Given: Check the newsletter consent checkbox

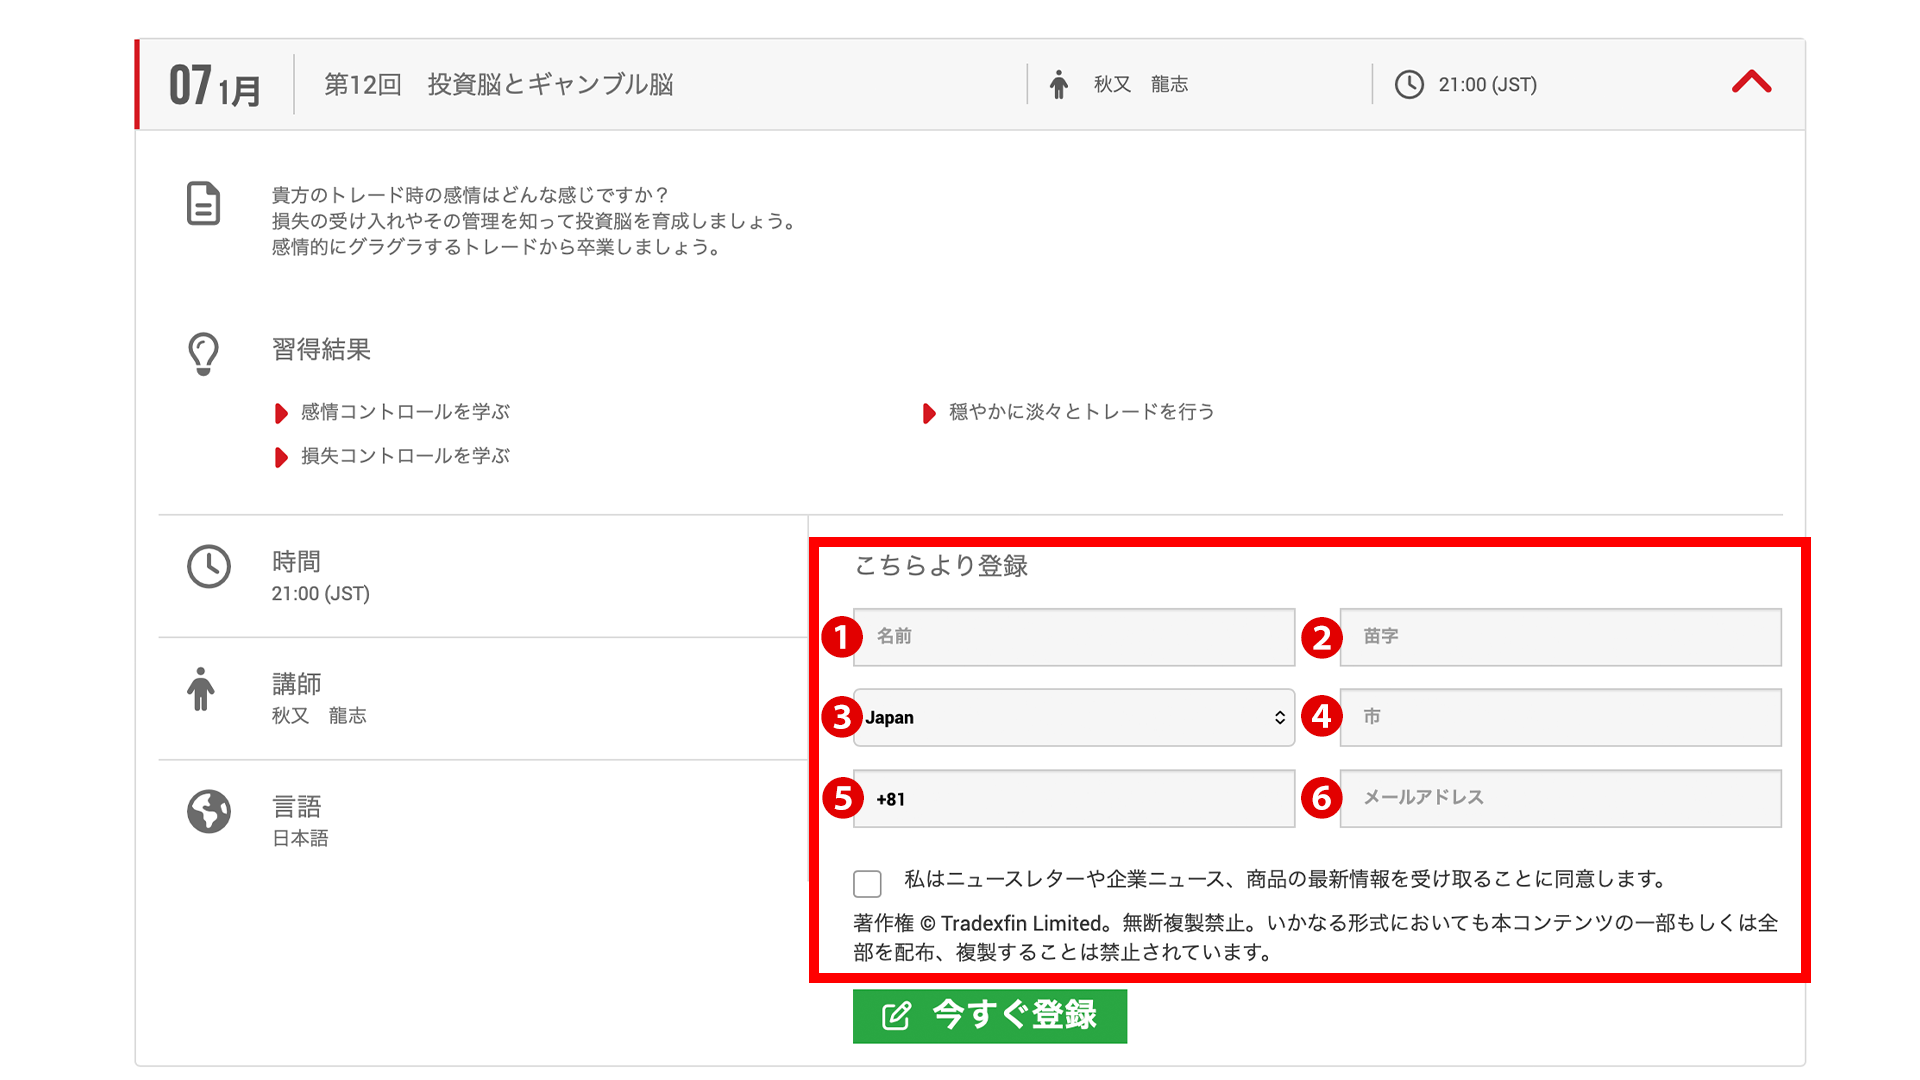Looking at the screenshot, I should point(867,883).
